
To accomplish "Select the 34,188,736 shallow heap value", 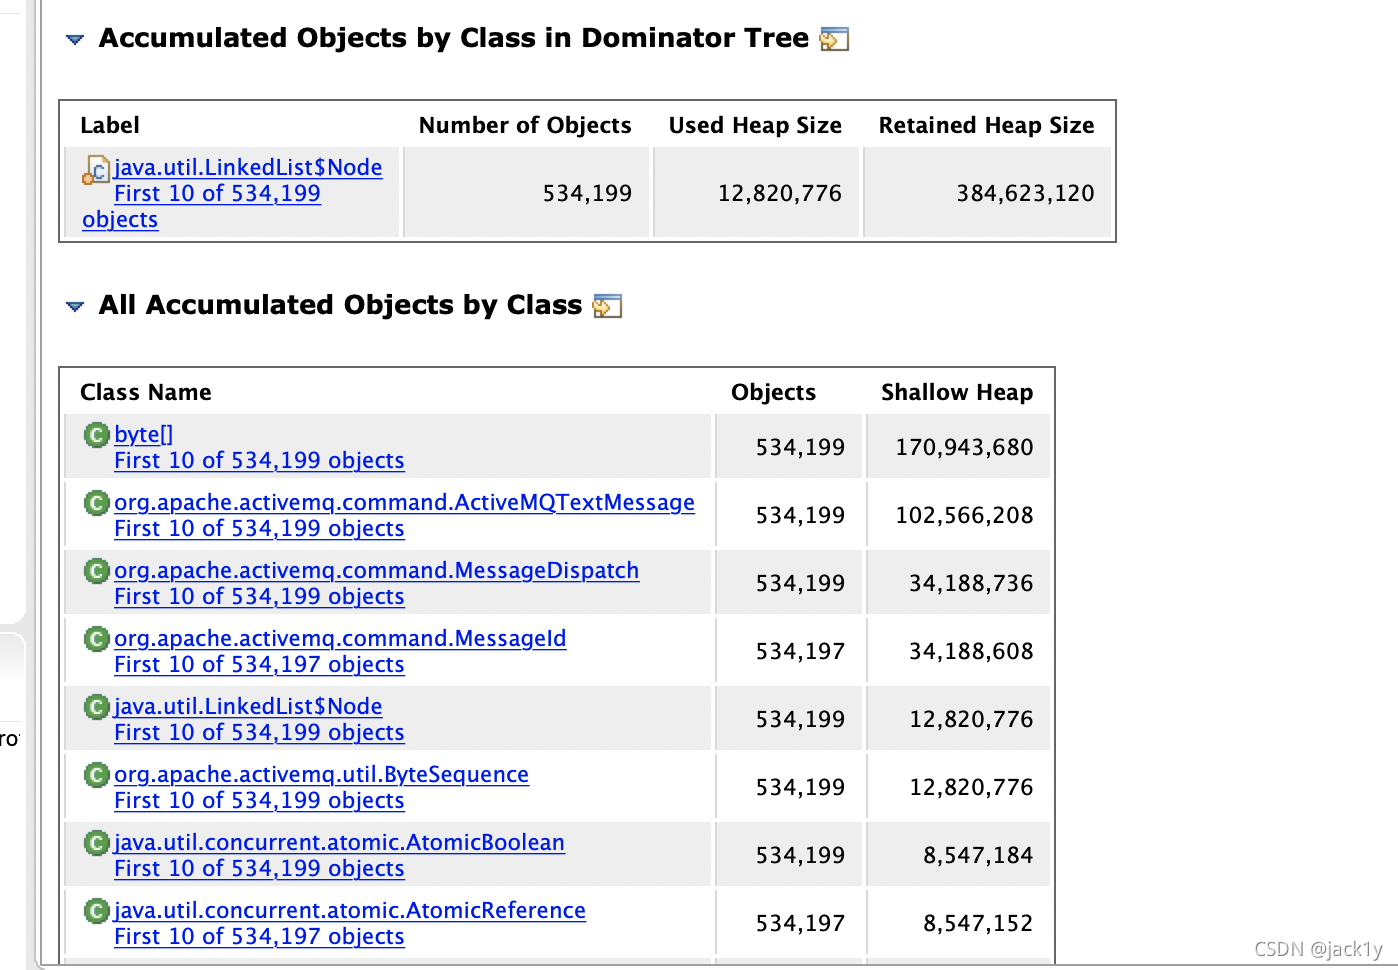I will [971, 583].
